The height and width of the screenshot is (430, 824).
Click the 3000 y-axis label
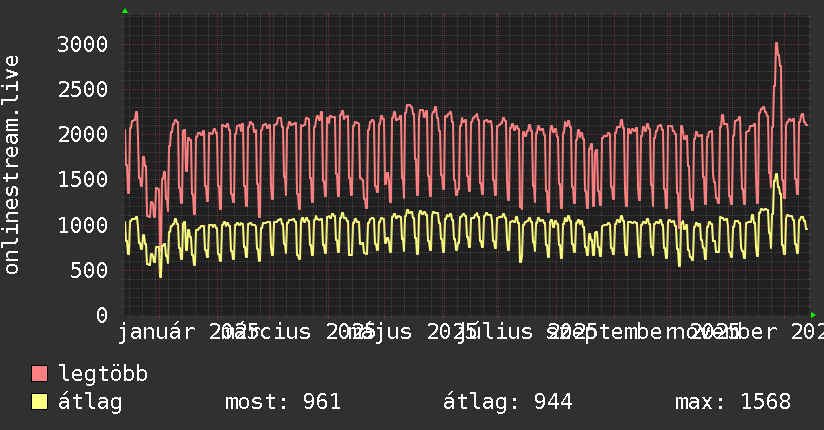click(83, 44)
